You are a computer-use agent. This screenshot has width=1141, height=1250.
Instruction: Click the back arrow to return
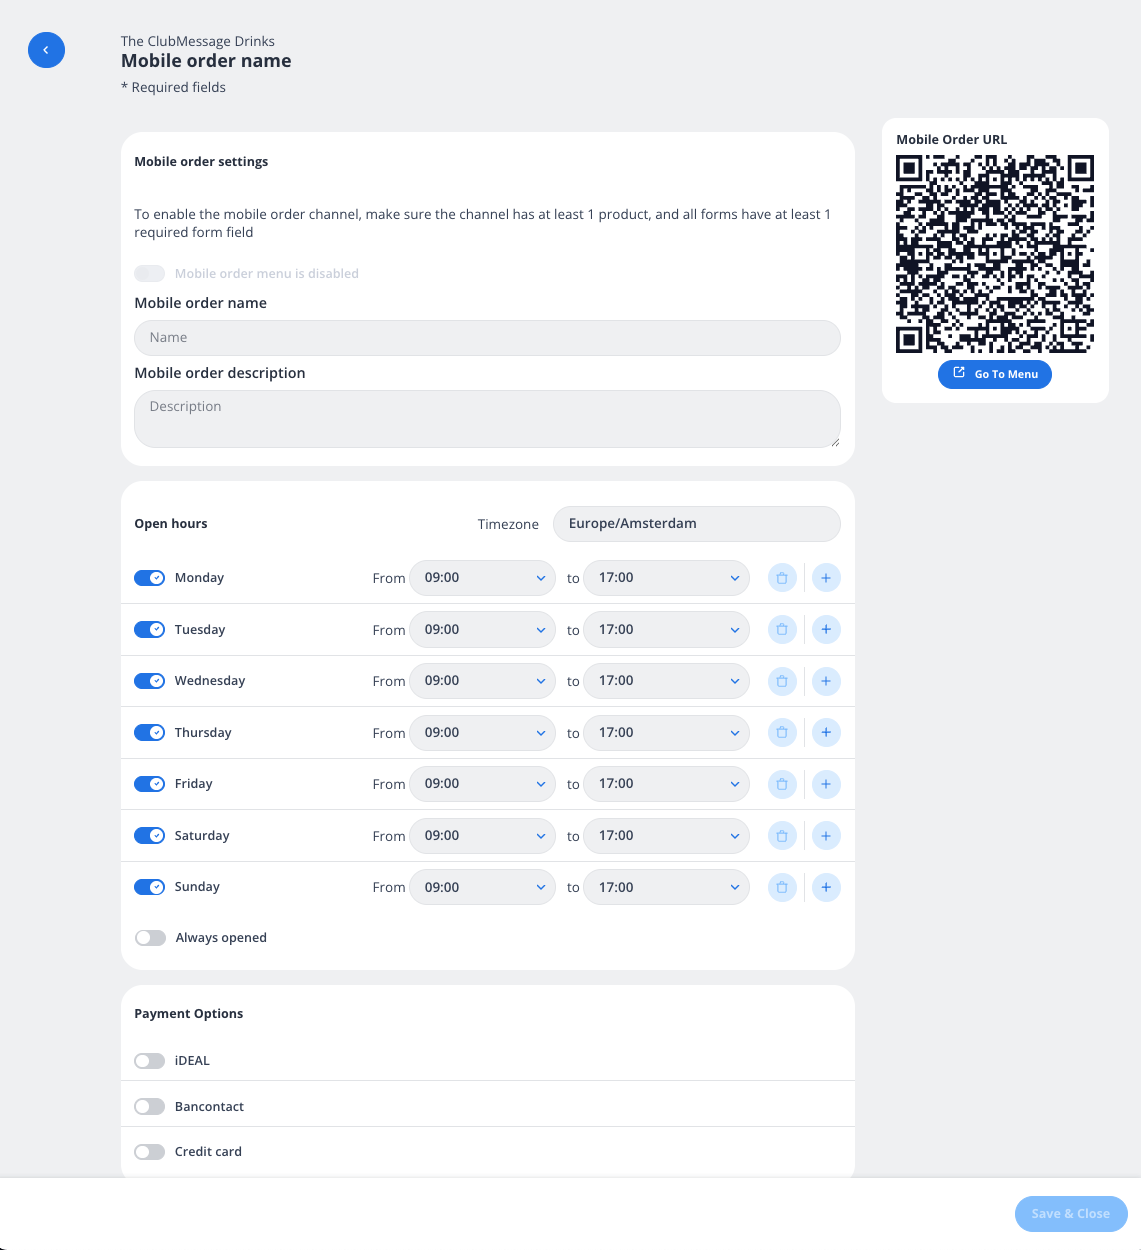(46, 50)
